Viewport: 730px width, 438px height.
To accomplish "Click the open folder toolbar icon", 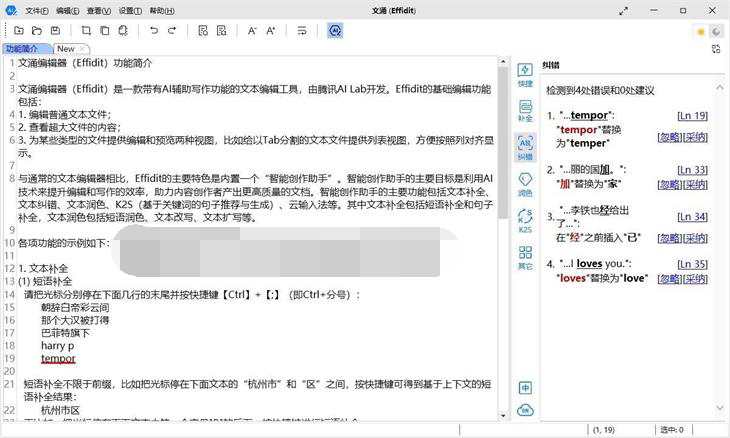I will click(37, 31).
